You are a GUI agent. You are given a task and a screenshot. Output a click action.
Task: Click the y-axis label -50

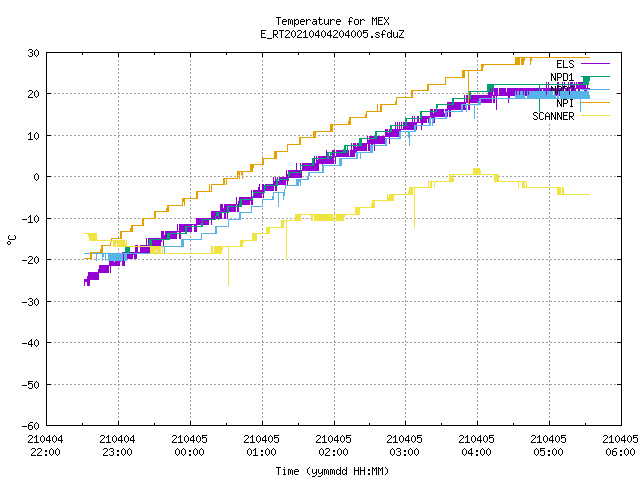coord(31,384)
